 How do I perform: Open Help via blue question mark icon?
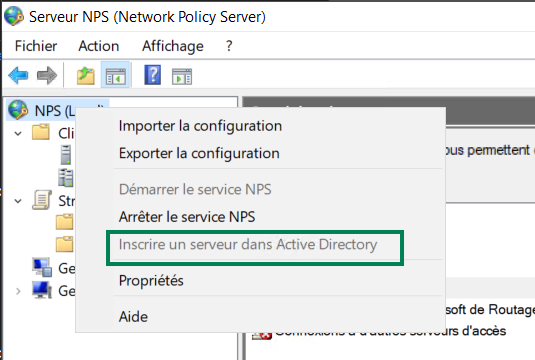(x=153, y=75)
